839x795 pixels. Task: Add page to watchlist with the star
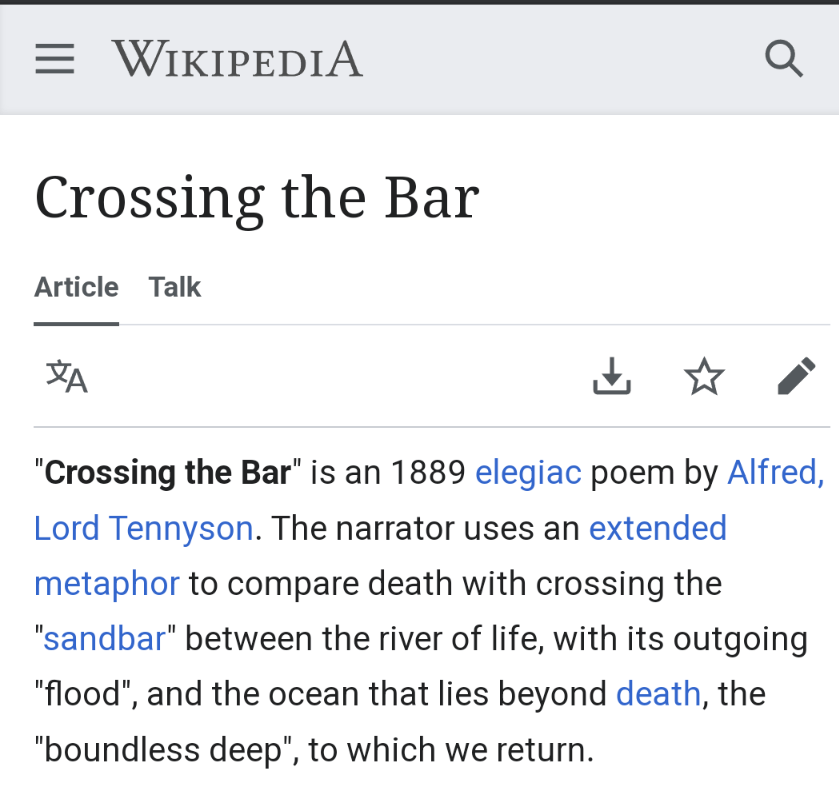[704, 377]
